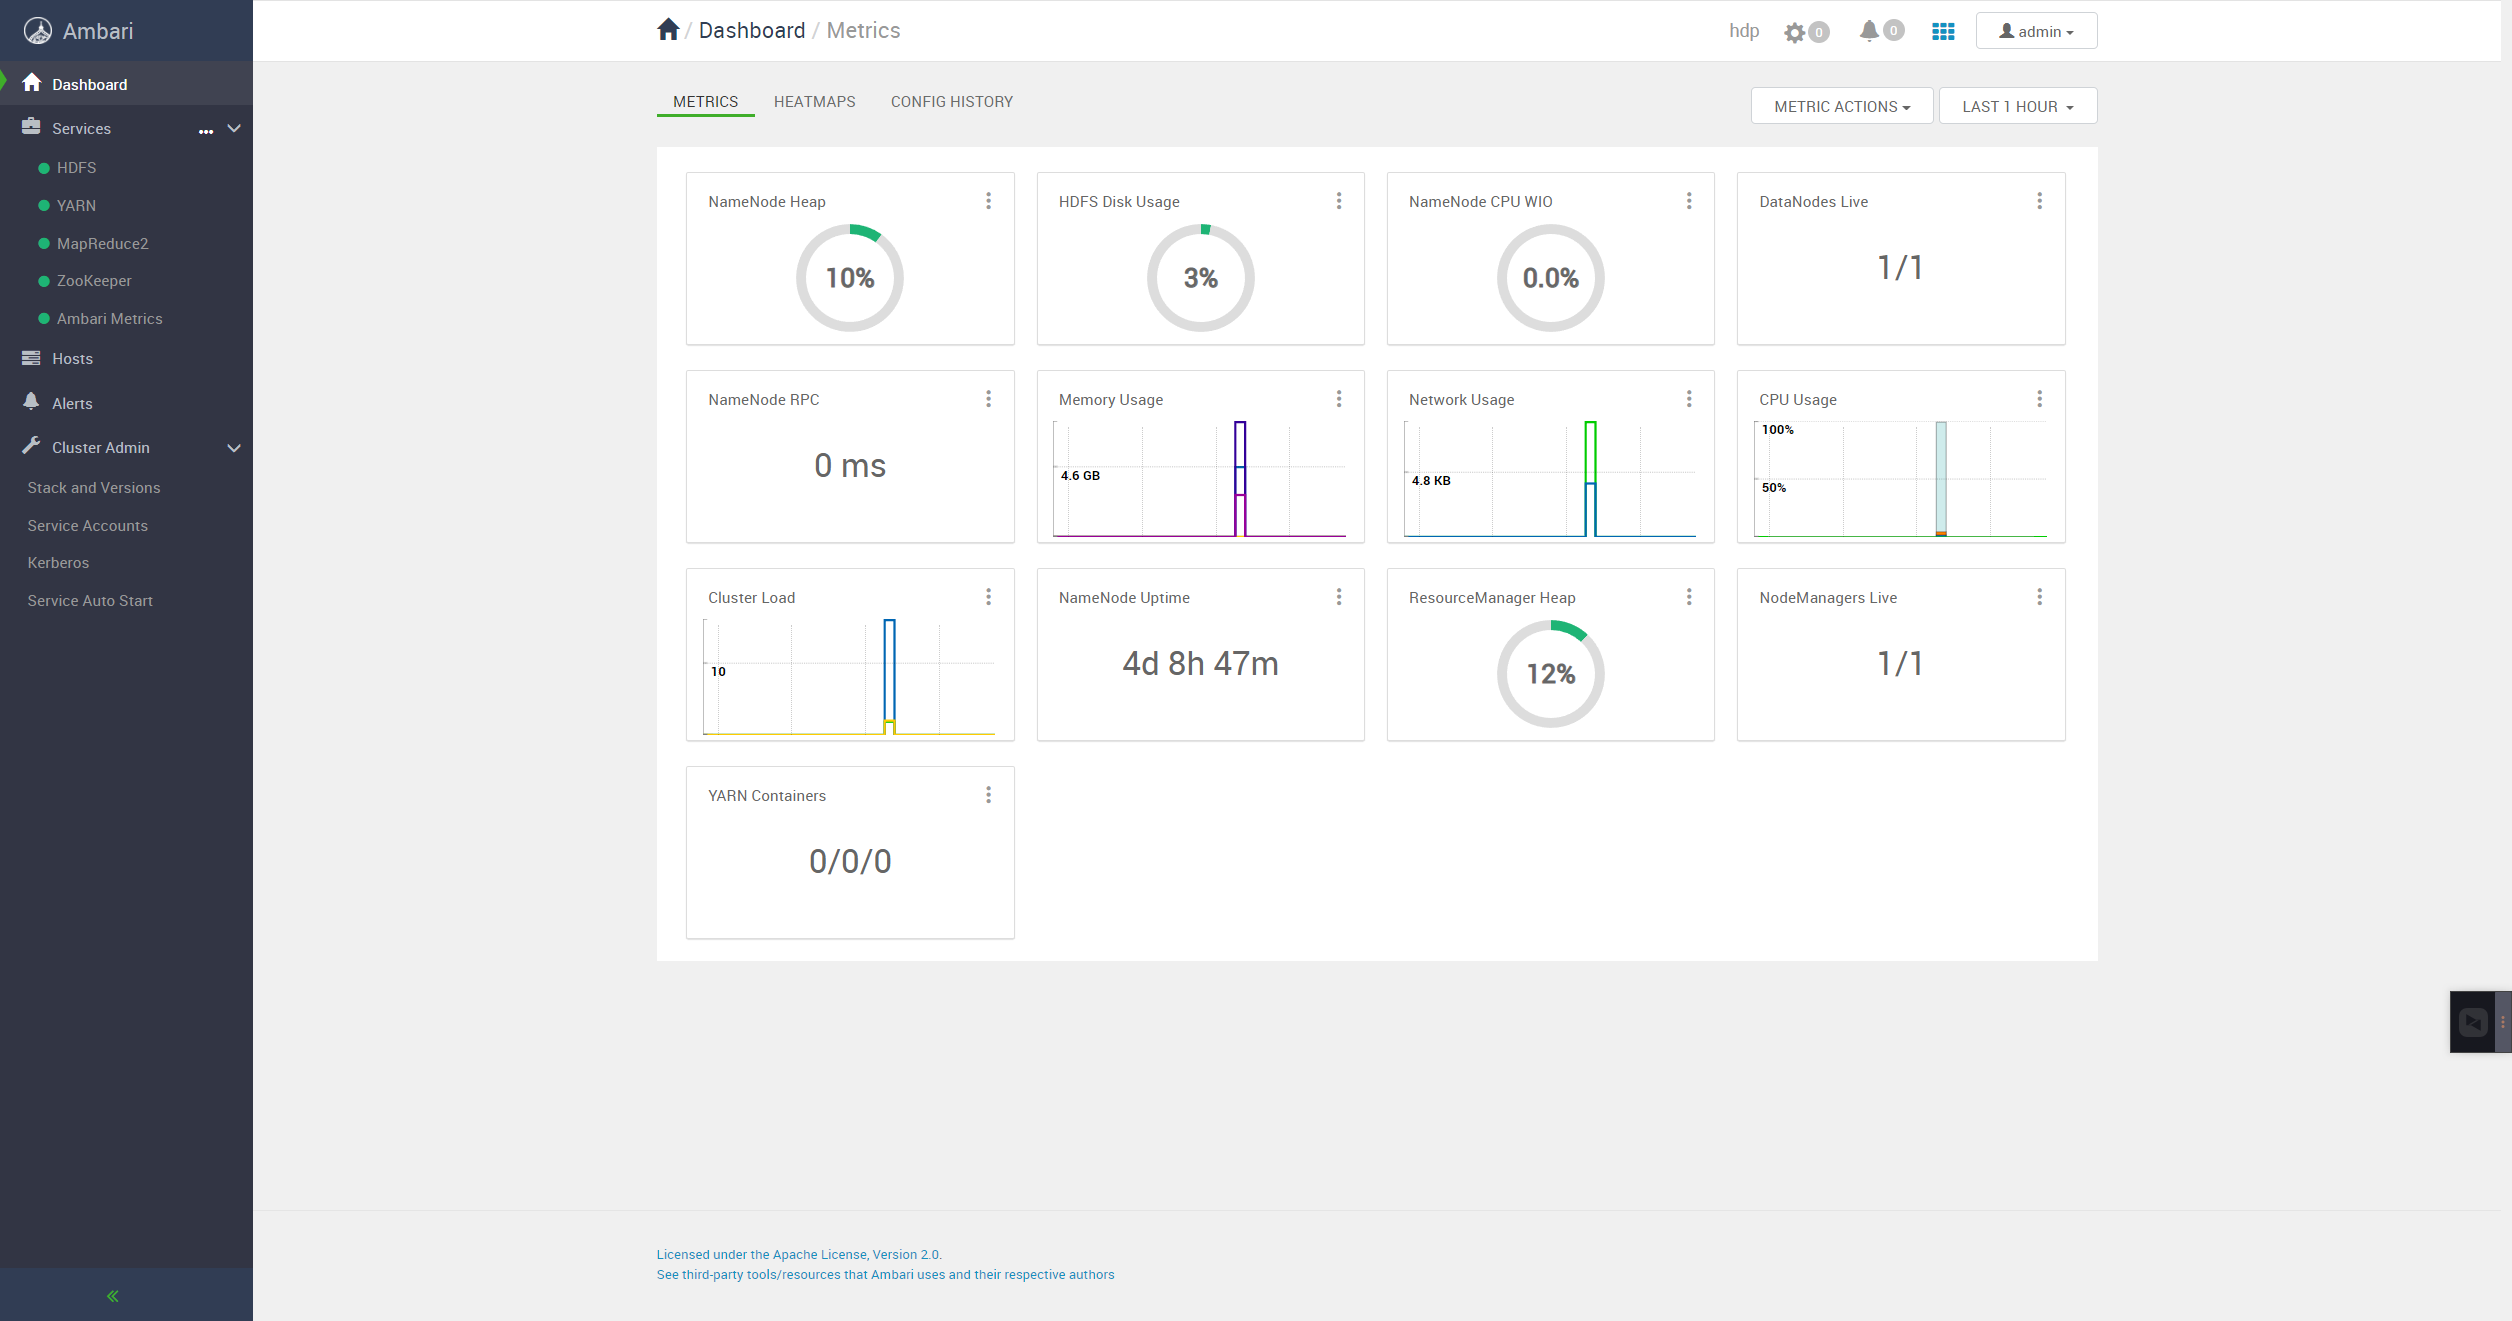The width and height of the screenshot is (2512, 1321).
Task: Click the Services ellipsis actions icon
Action: click(x=206, y=130)
